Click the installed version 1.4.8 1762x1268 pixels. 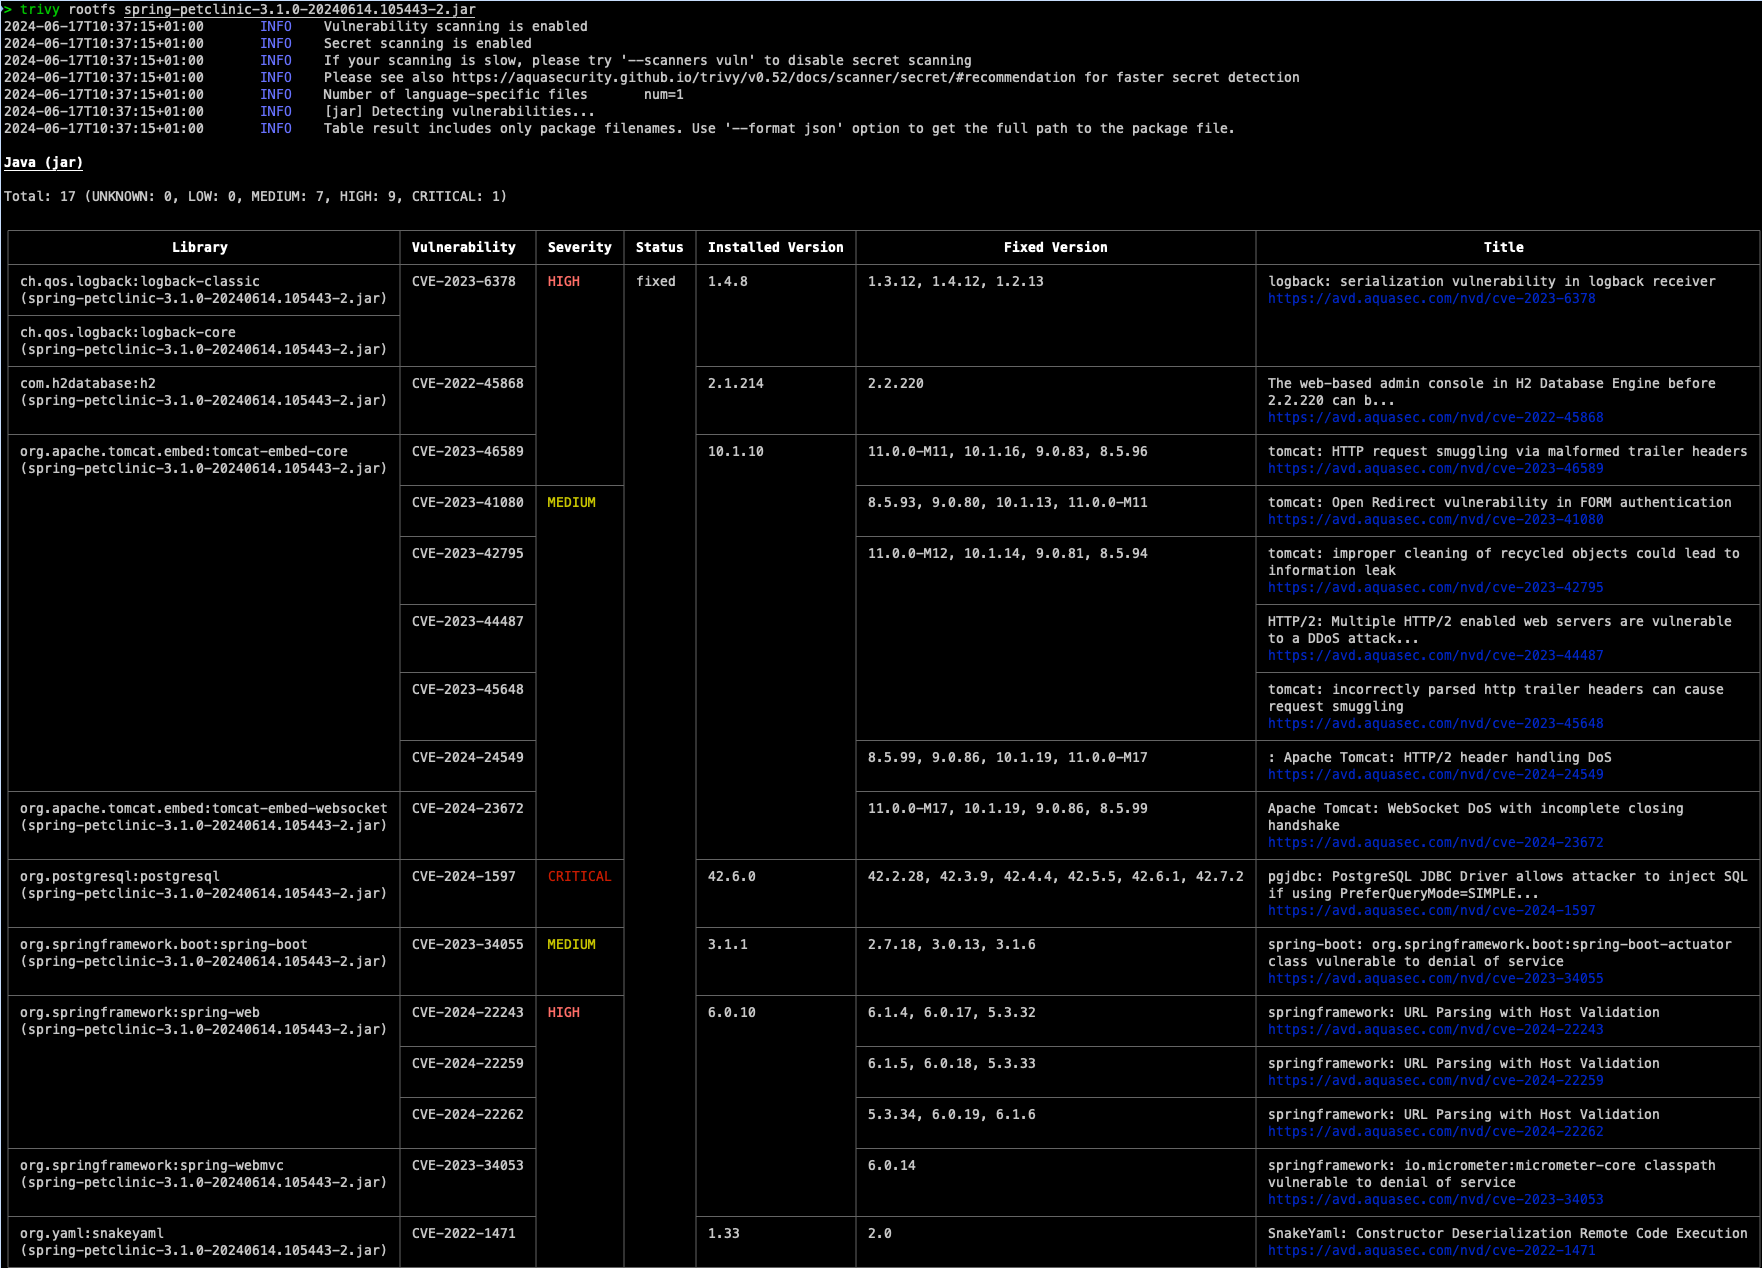(x=728, y=282)
